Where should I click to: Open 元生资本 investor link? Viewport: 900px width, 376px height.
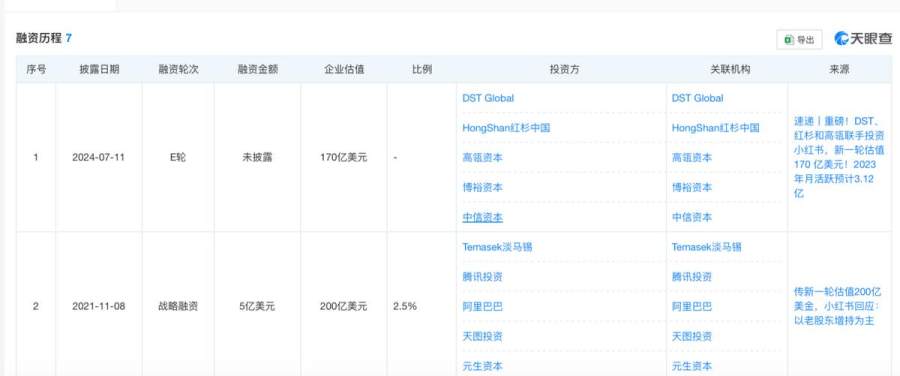point(482,366)
